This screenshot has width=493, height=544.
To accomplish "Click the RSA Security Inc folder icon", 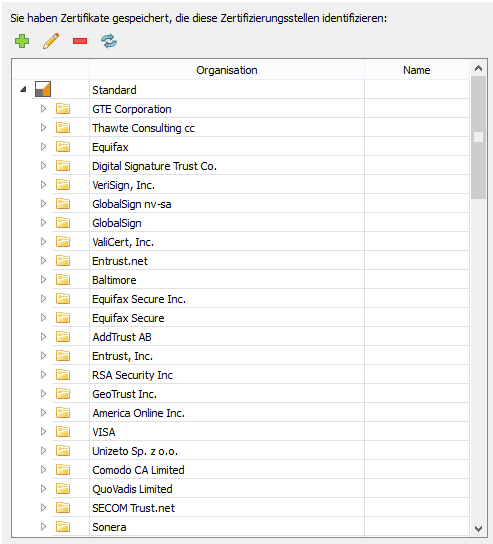I will click(x=63, y=375).
